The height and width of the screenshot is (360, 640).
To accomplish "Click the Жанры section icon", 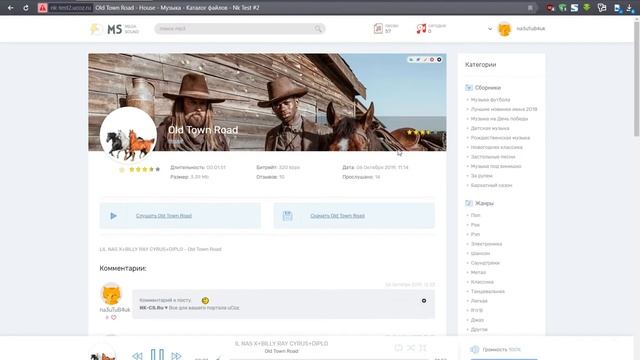I will coord(469,203).
